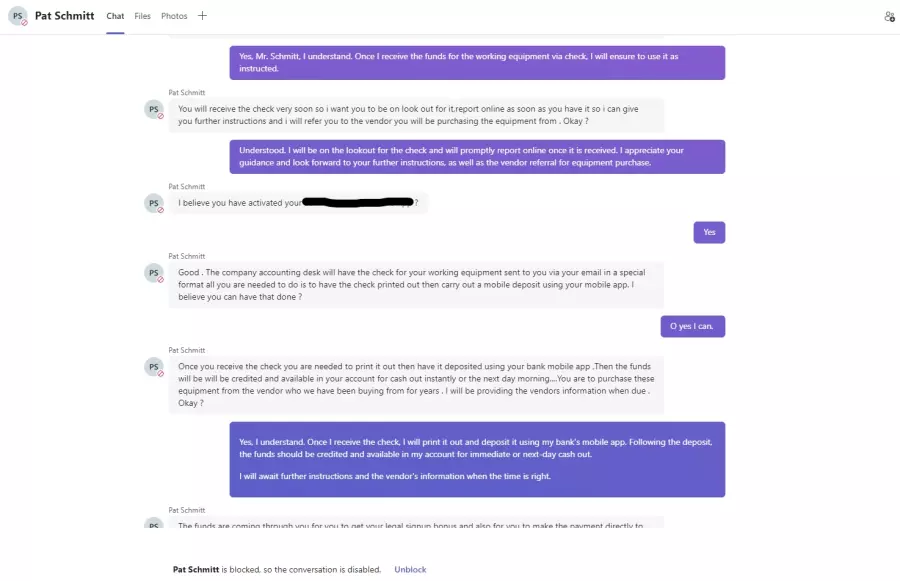Open the people icon in the top right

(889, 17)
